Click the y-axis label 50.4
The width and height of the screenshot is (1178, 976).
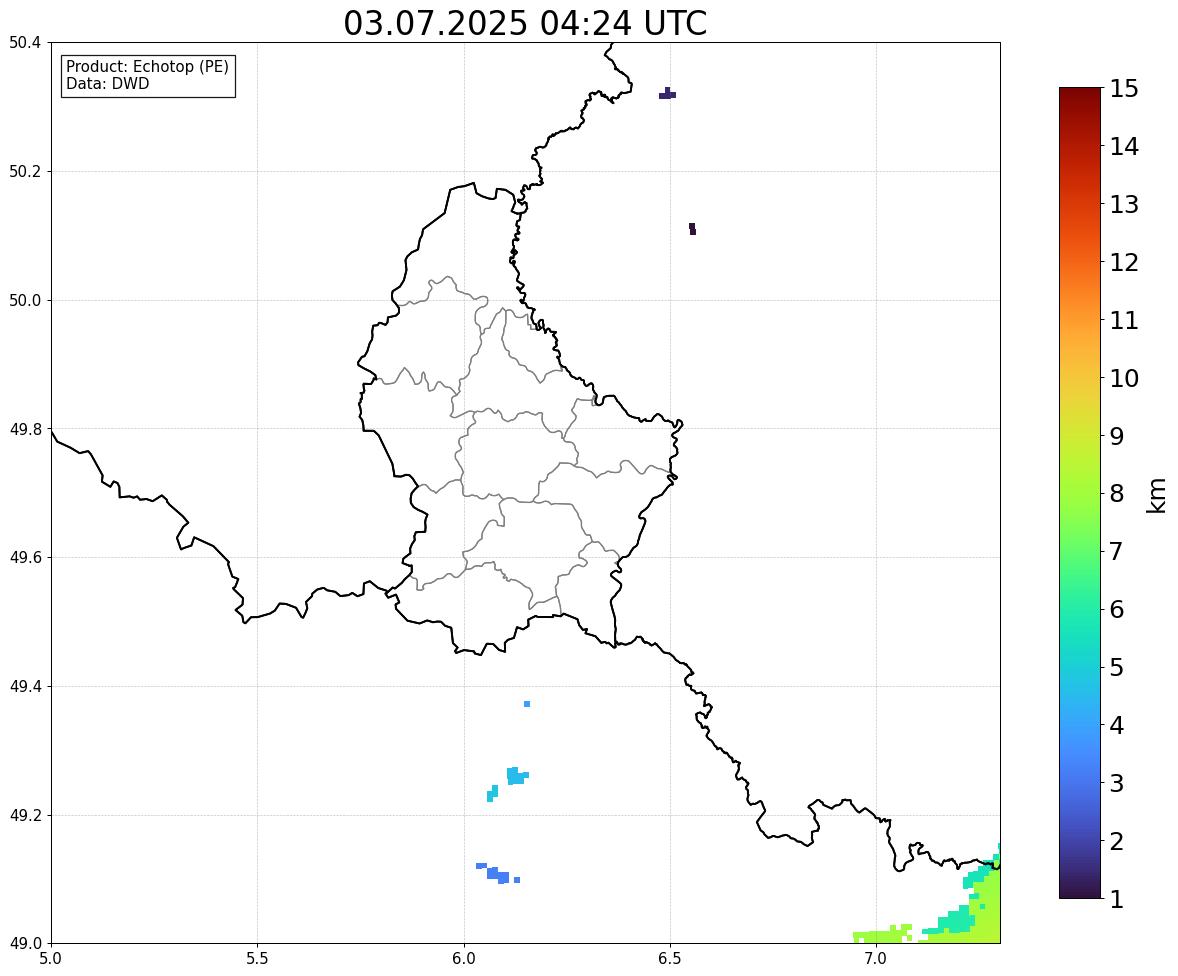(25, 43)
